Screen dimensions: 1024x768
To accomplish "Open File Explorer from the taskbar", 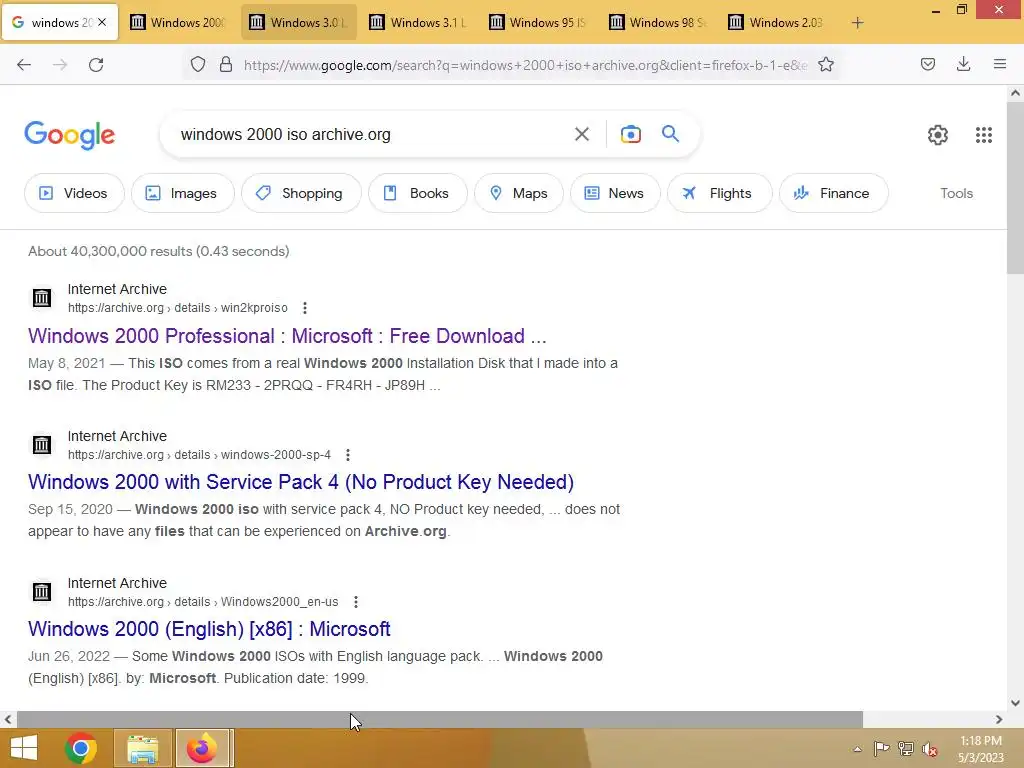I will click(142, 748).
